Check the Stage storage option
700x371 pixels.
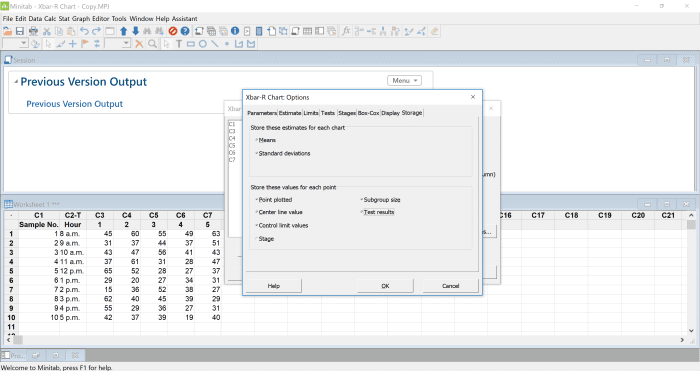(257, 239)
